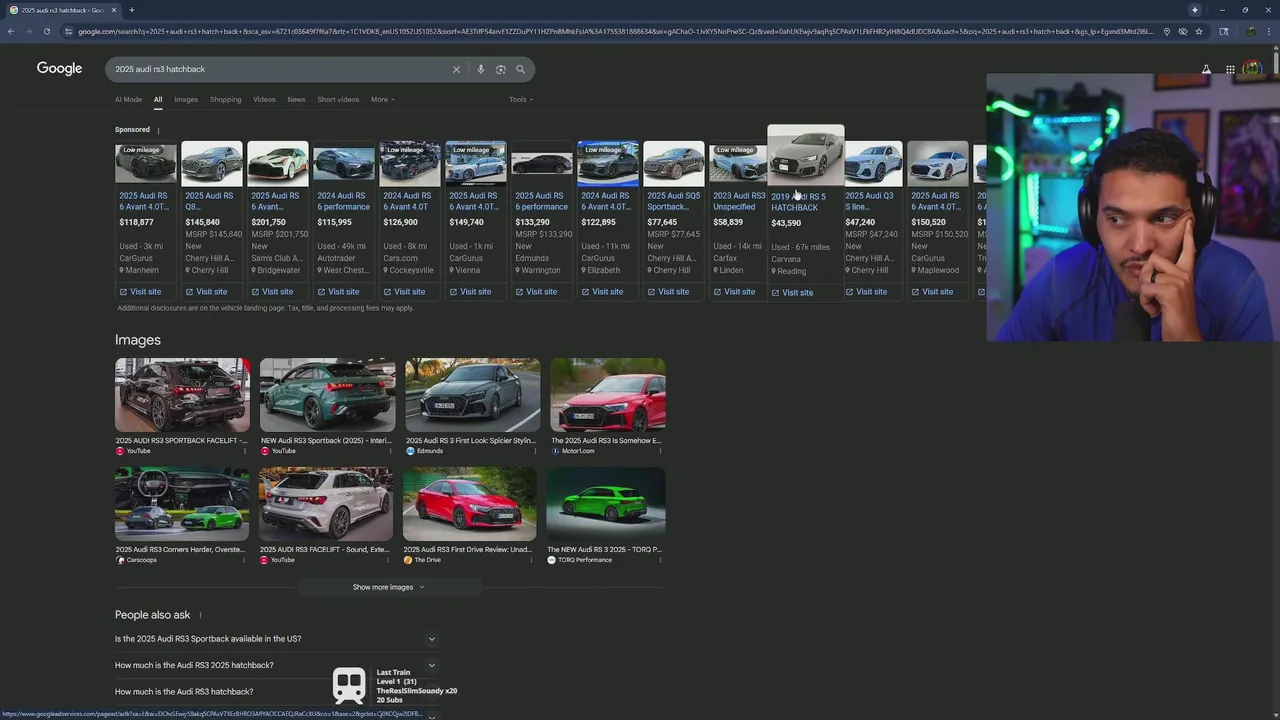Open the red The Drive First Drive Review thumbnail

pos(469,504)
